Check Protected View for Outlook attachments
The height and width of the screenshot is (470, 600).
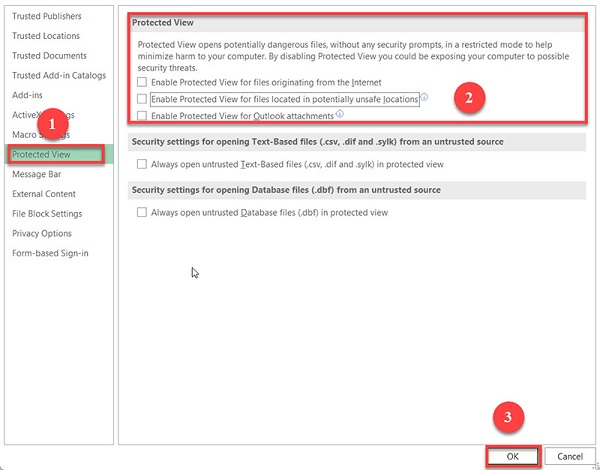point(142,116)
